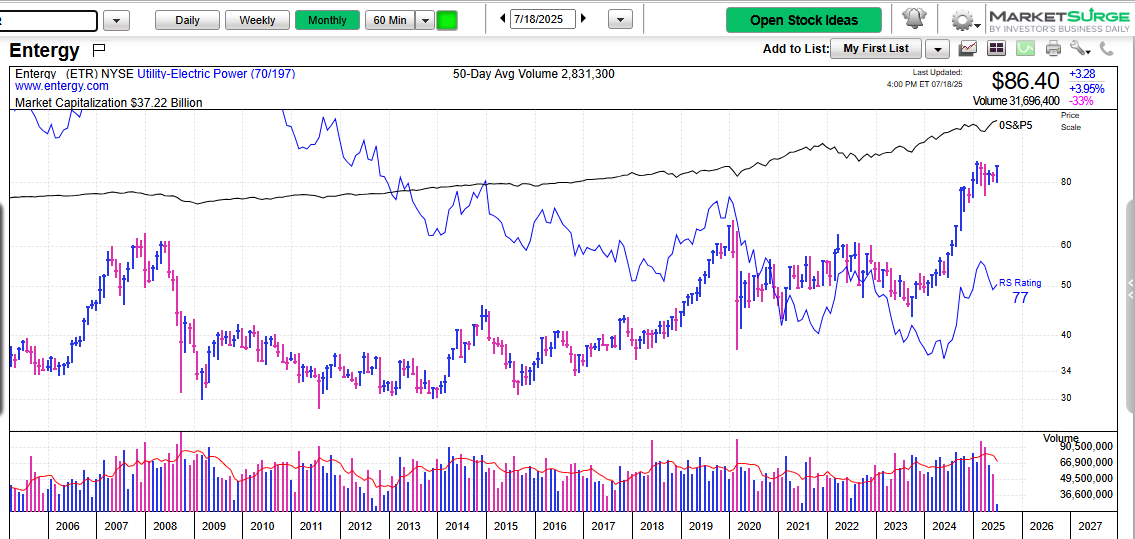
Task: Open the wrench tools menu
Action: click(1079, 48)
